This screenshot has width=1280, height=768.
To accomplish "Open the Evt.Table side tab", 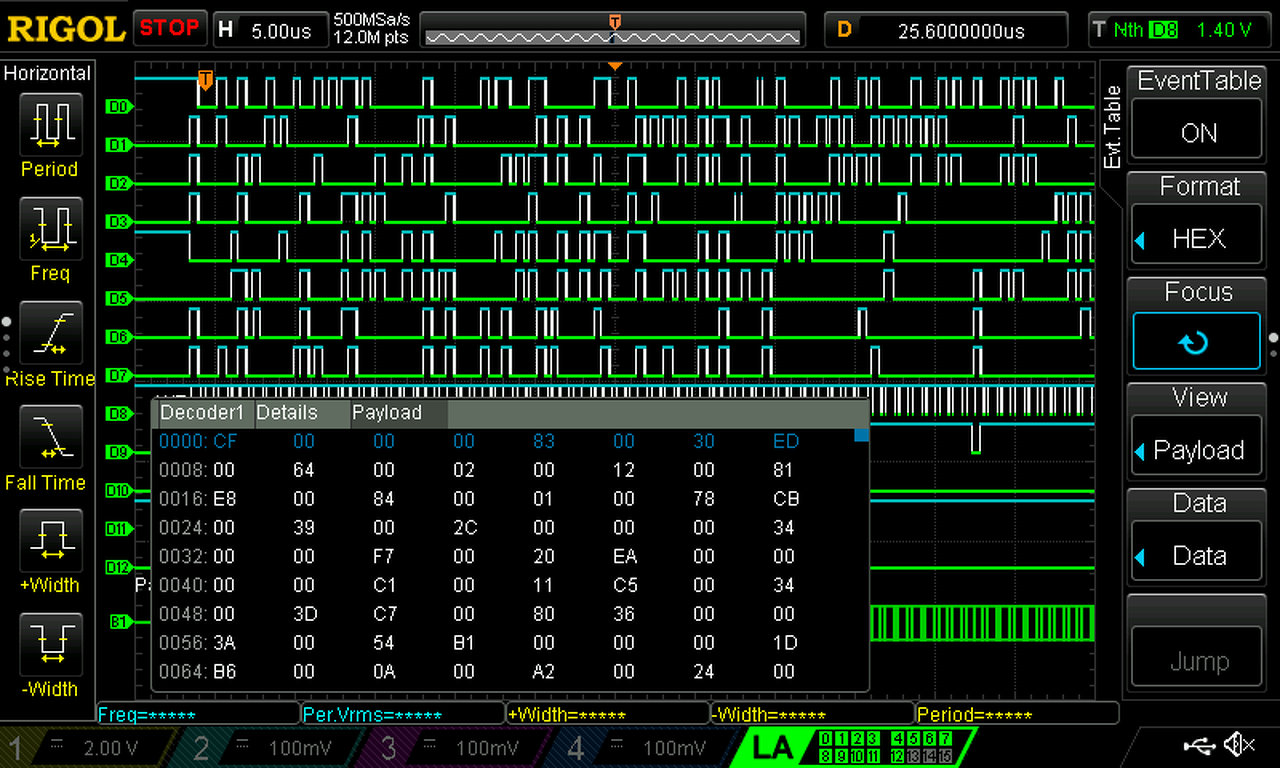I will coord(1112,128).
